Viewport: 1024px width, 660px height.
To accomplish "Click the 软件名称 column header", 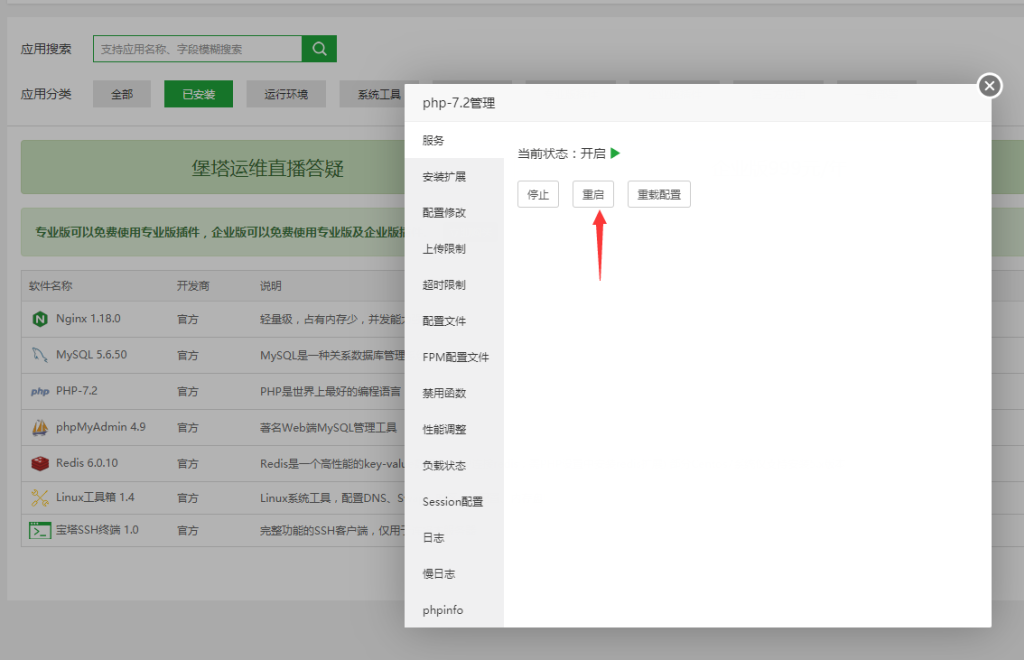I will pos(51,286).
